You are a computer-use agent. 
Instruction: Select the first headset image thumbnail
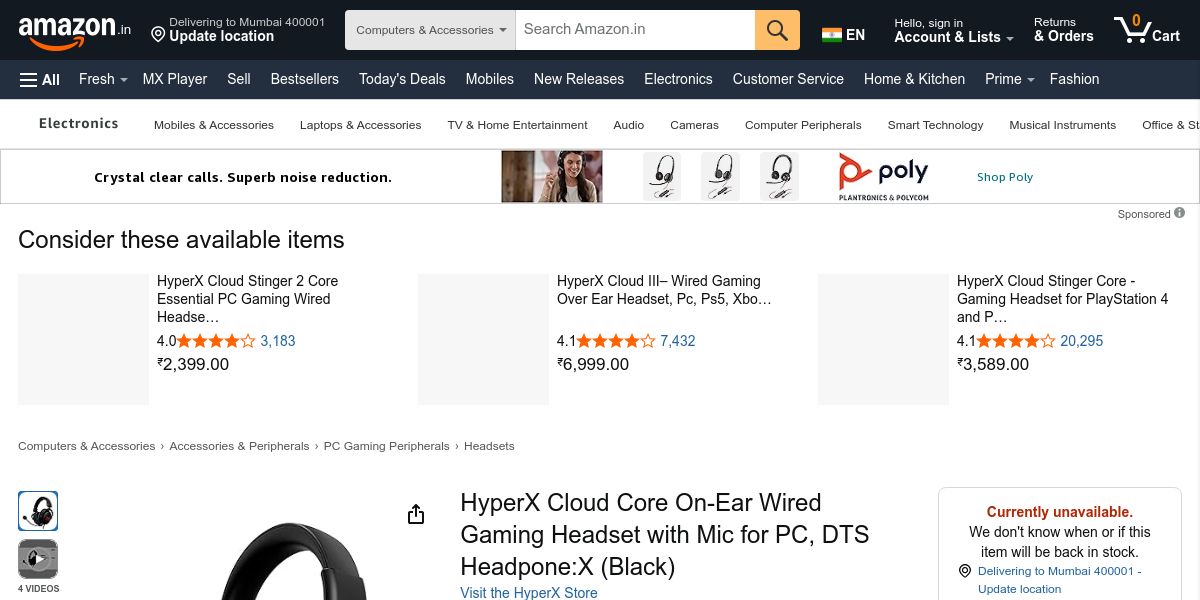[38, 511]
